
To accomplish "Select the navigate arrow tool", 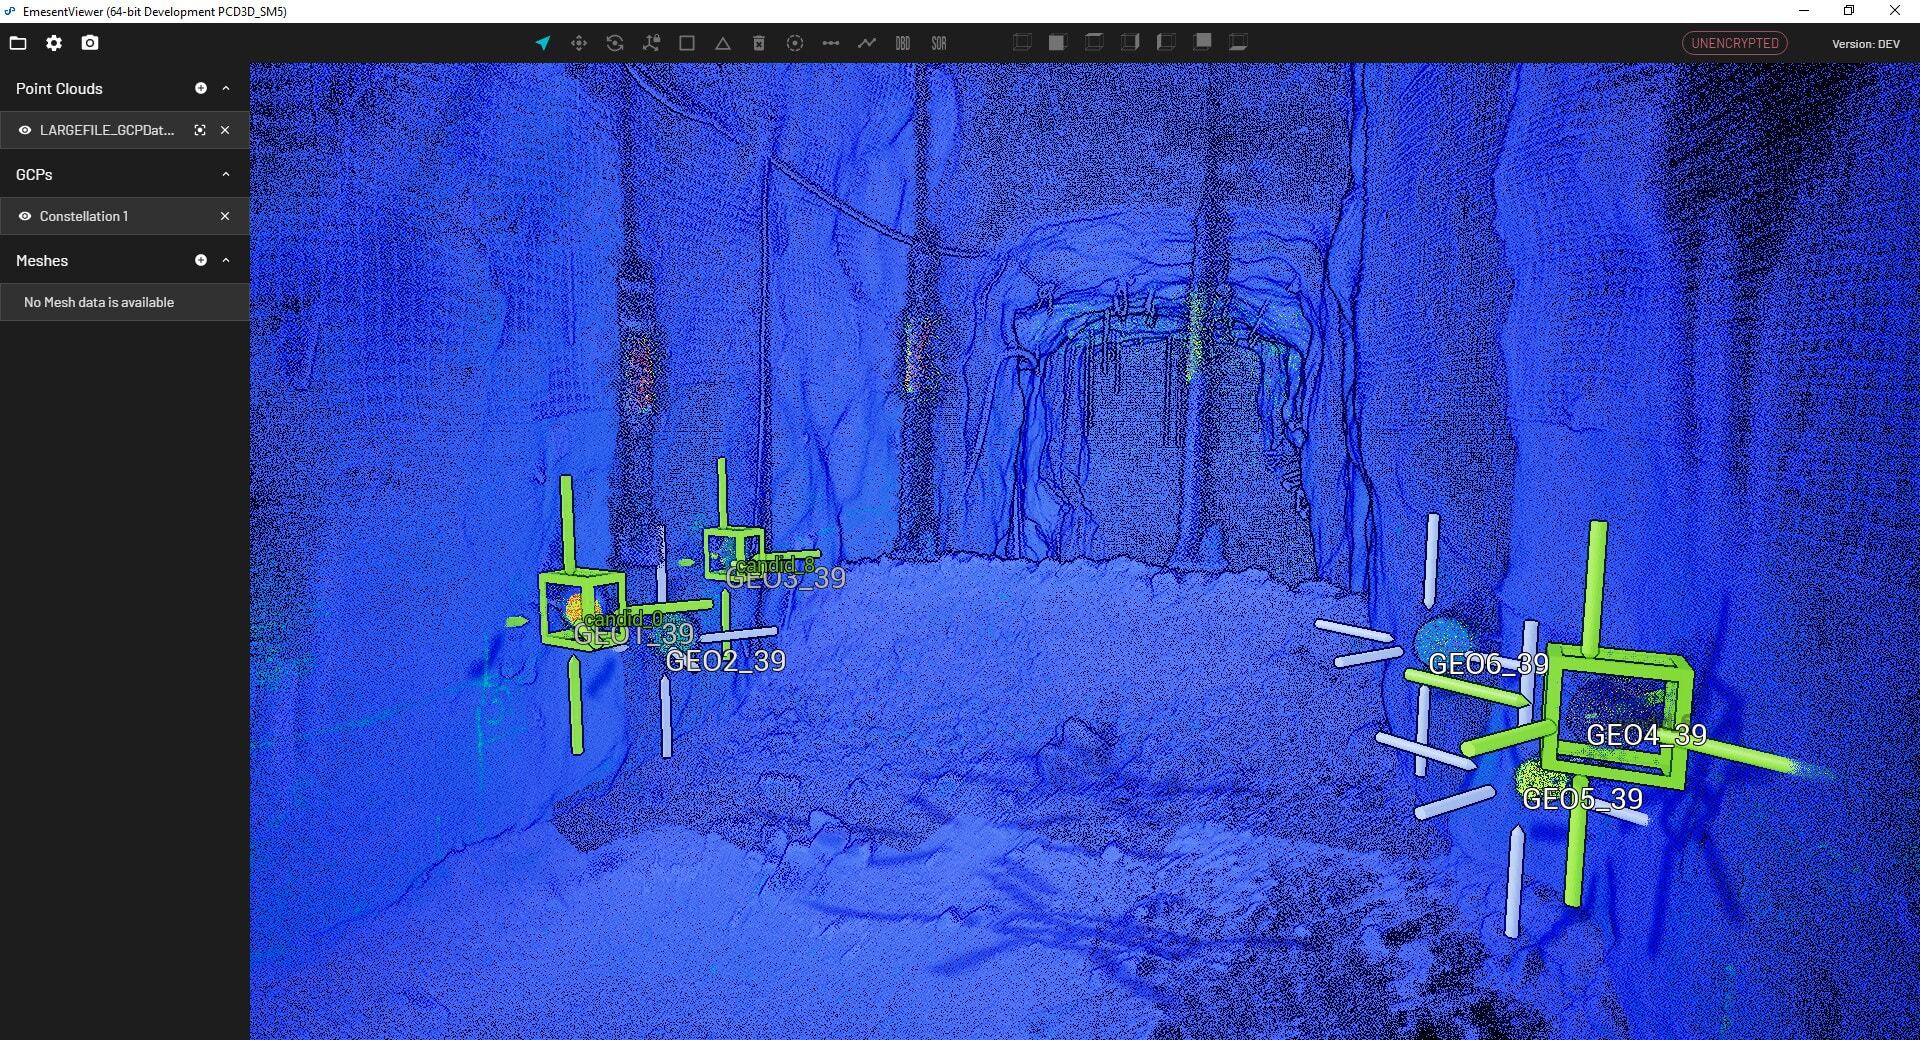I will pos(542,43).
